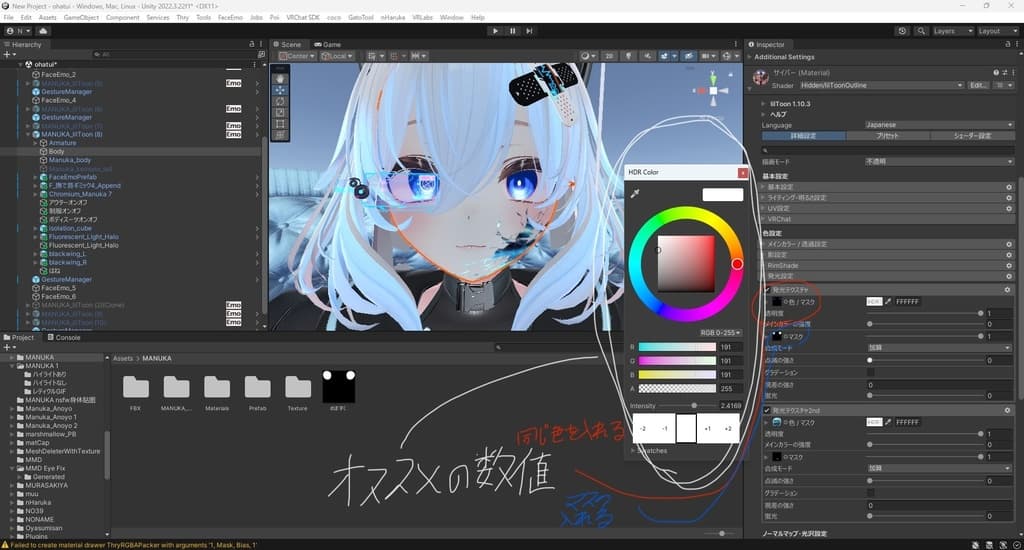
Task: Open the 描画モード dropdown
Action: (x=938, y=161)
